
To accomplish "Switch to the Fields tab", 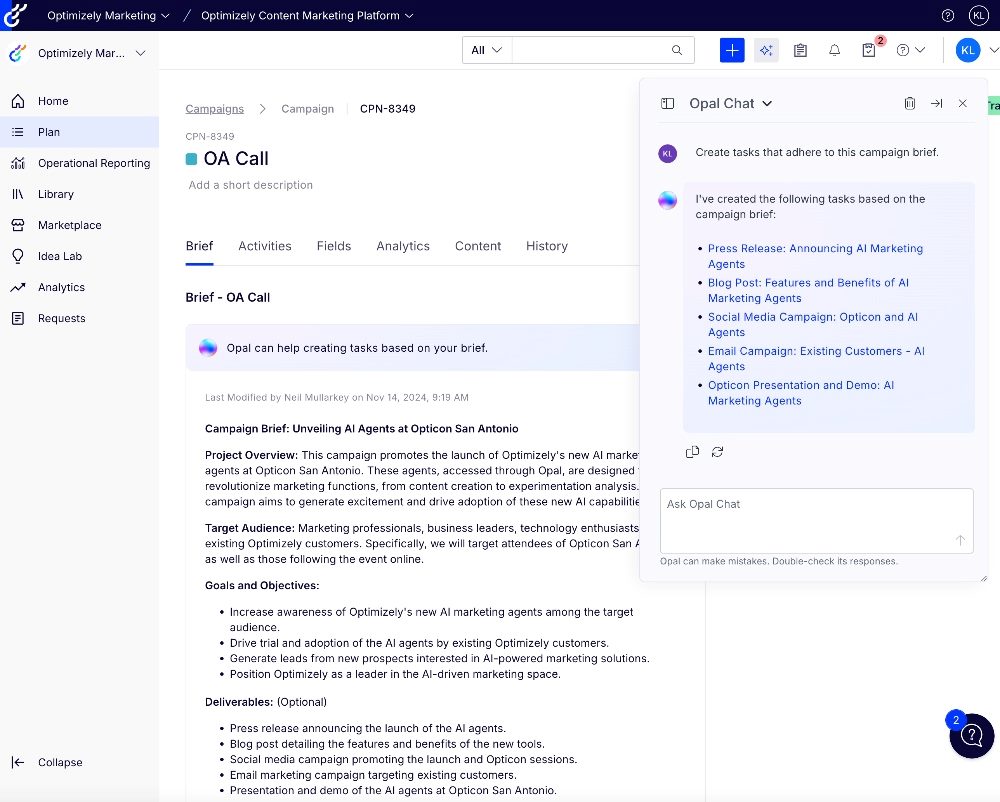I will [334, 246].
